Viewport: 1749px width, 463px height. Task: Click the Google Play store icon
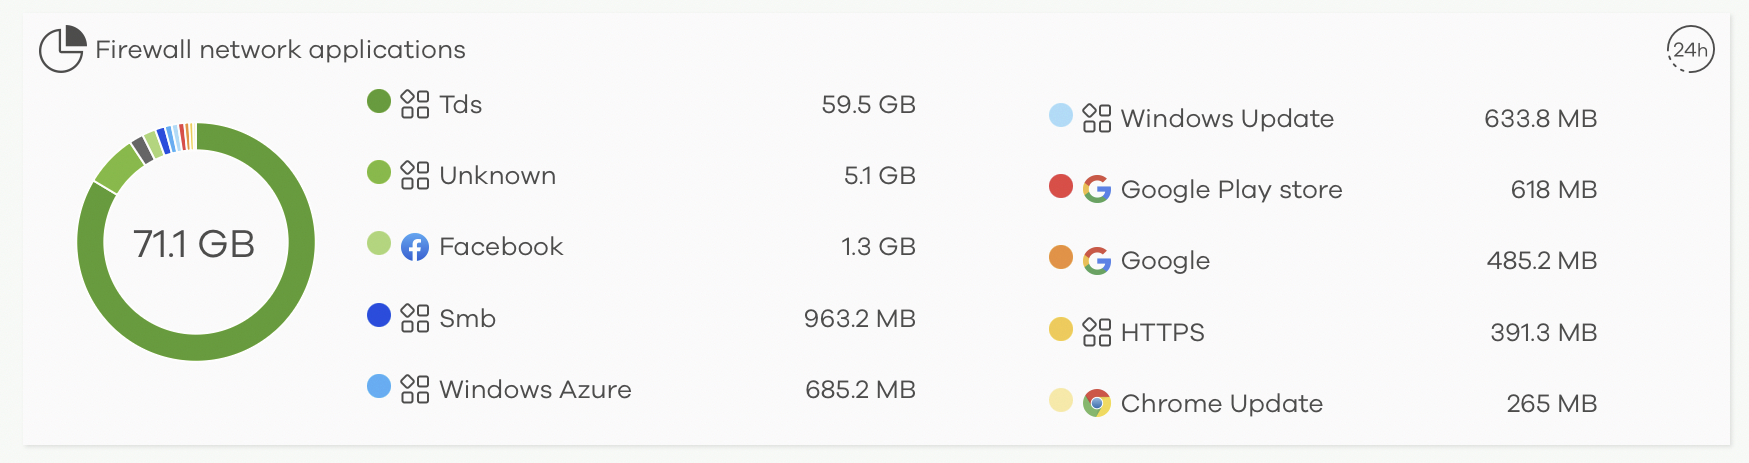pos(1097,189)
